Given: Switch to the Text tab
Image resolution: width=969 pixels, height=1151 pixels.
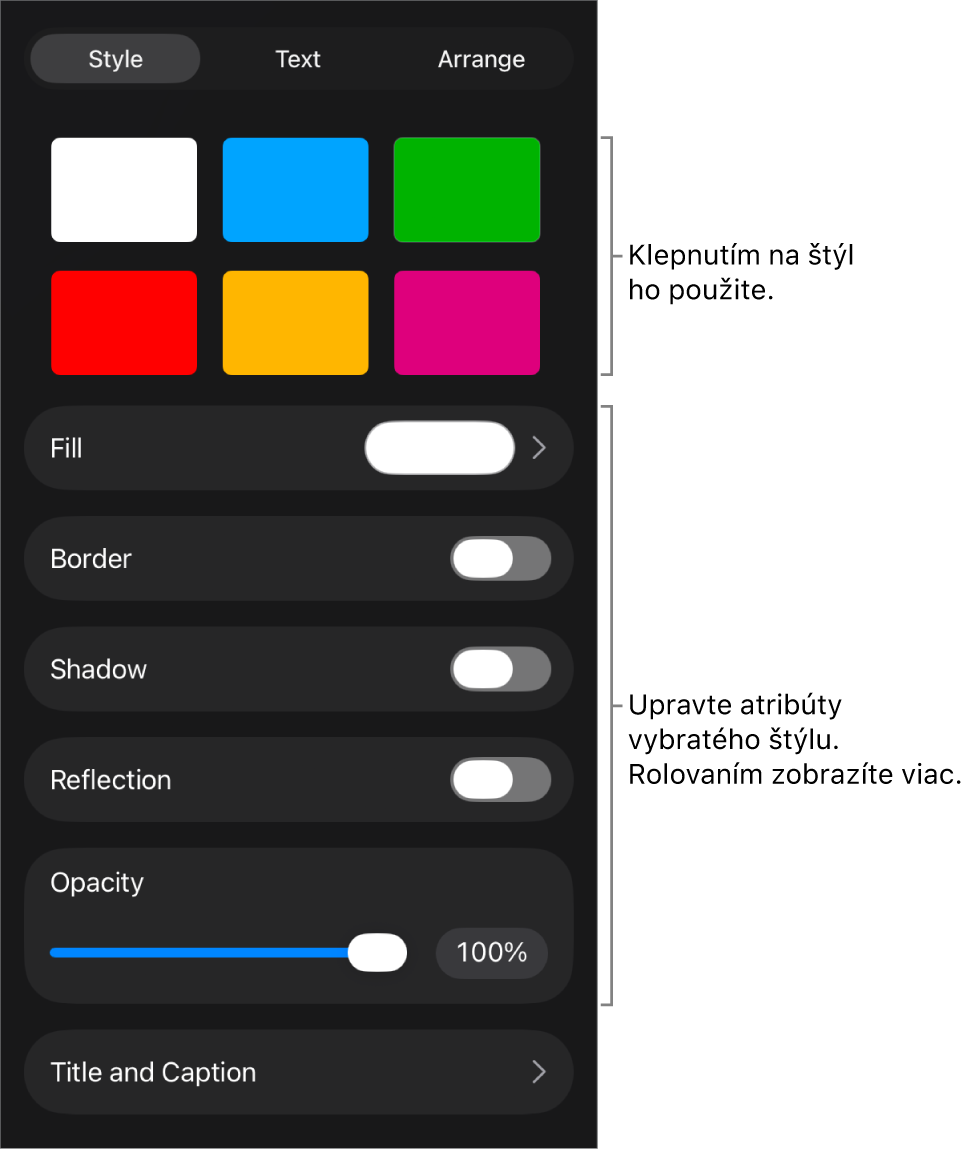Looking at the screenshot, I should coord(298,59).
